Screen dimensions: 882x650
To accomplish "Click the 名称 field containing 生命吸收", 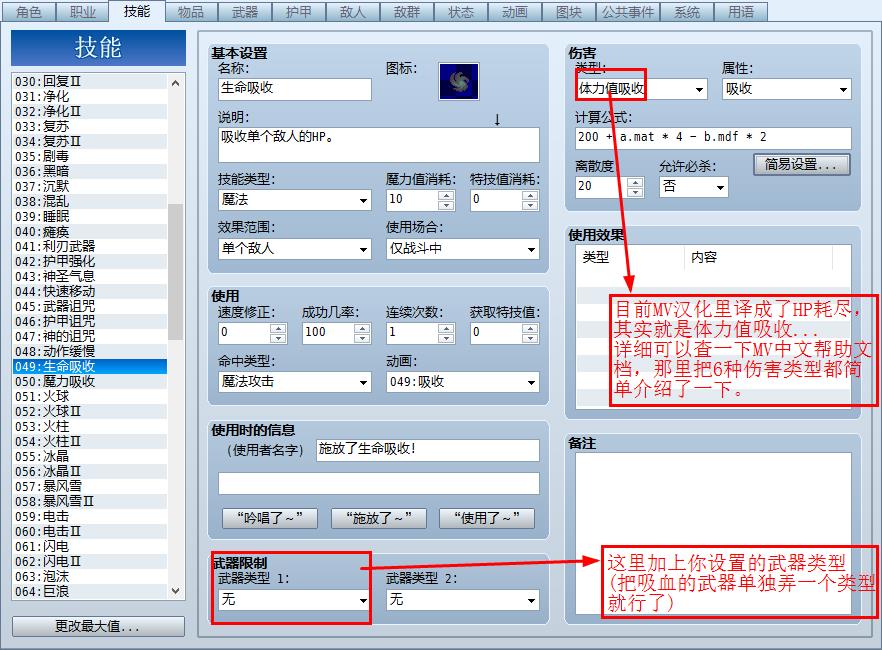I will (295, 89).
